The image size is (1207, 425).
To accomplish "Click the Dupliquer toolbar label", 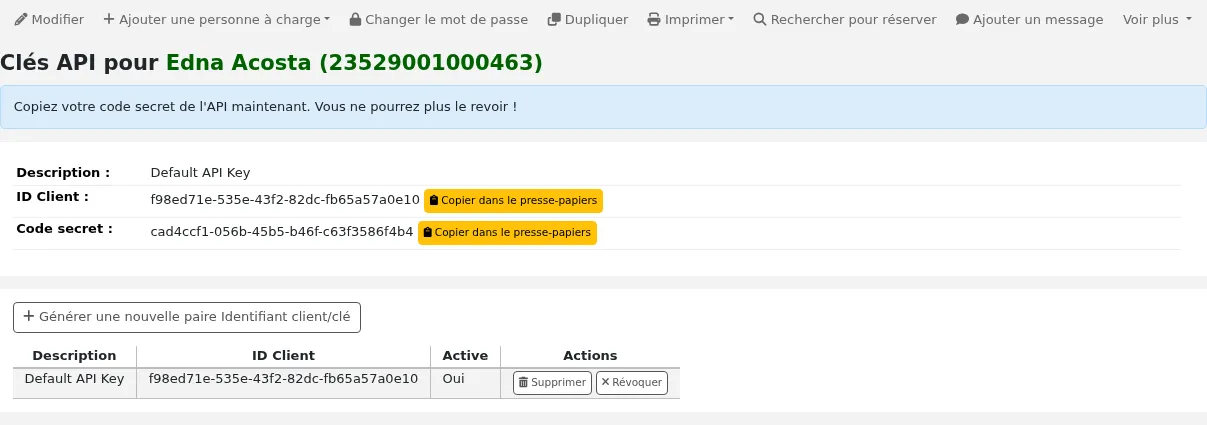I will tap(596, 19).
